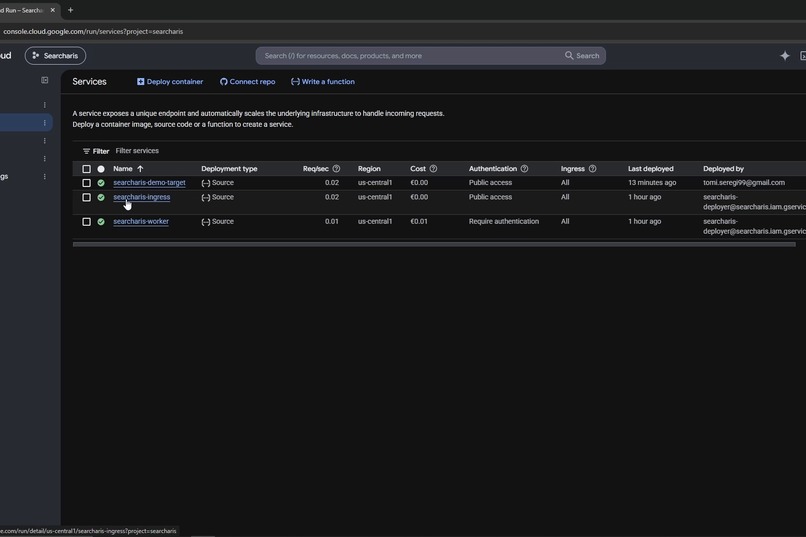Sort by the Name column header
The image size is (806, 537).
pos(123,169)
